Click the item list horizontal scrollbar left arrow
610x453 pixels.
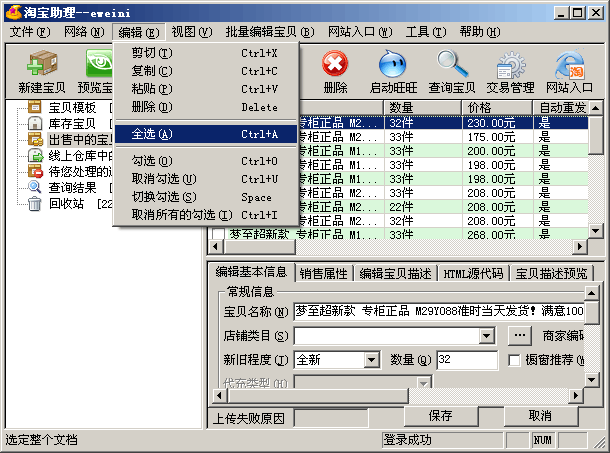215,246
